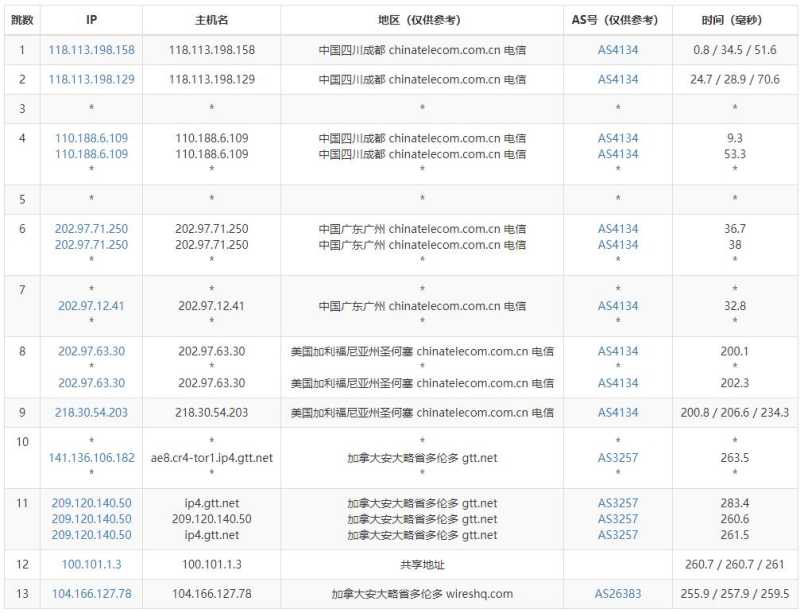Click the 263.5 time cell in hop 10
Screen dimensions: 800x613
735,458
